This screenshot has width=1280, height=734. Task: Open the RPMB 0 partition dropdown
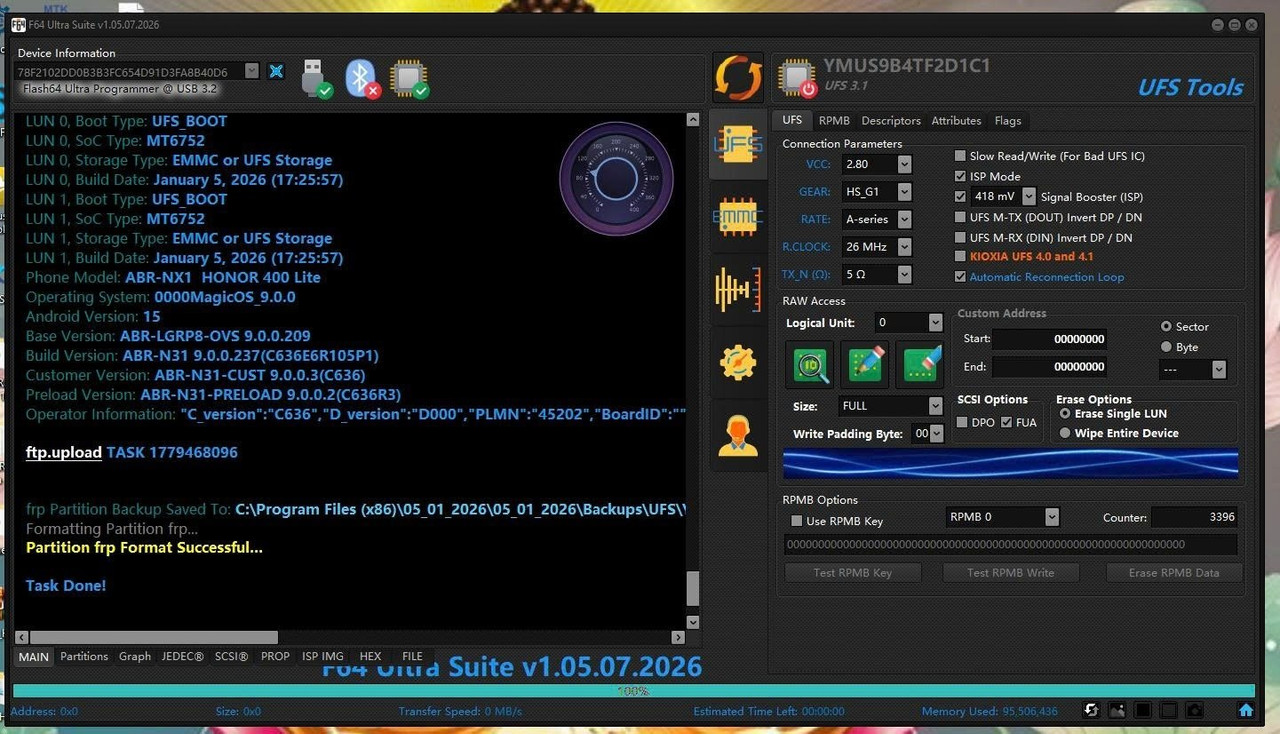1051,517
